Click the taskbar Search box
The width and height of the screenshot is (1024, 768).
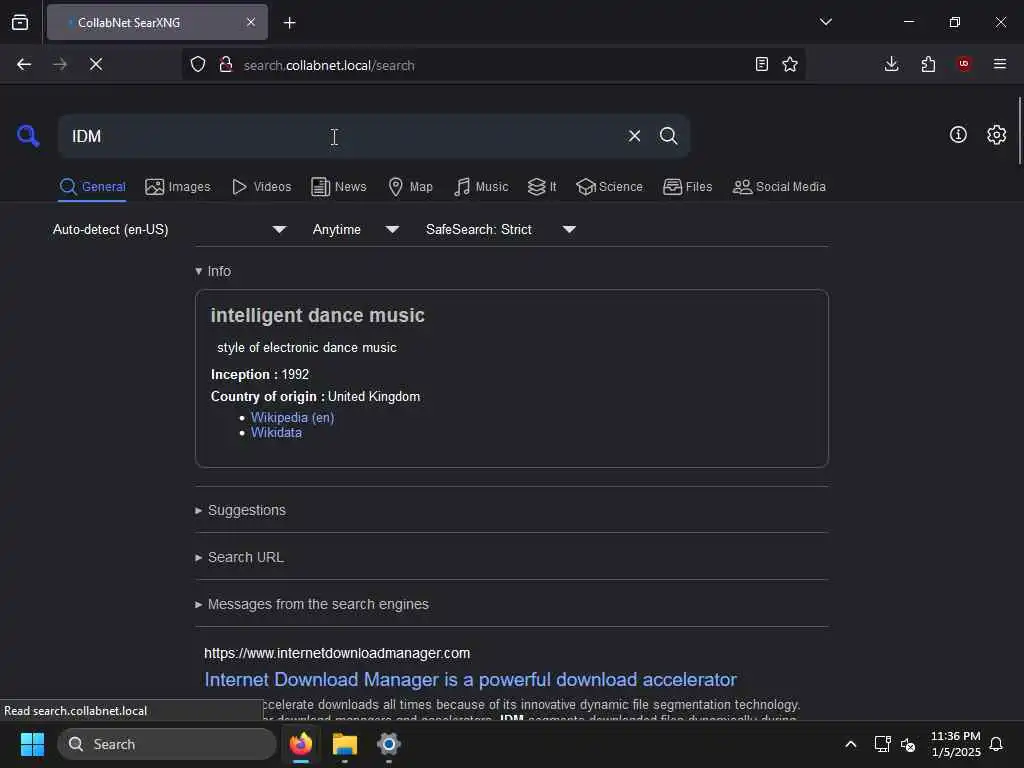click(167, 744)
